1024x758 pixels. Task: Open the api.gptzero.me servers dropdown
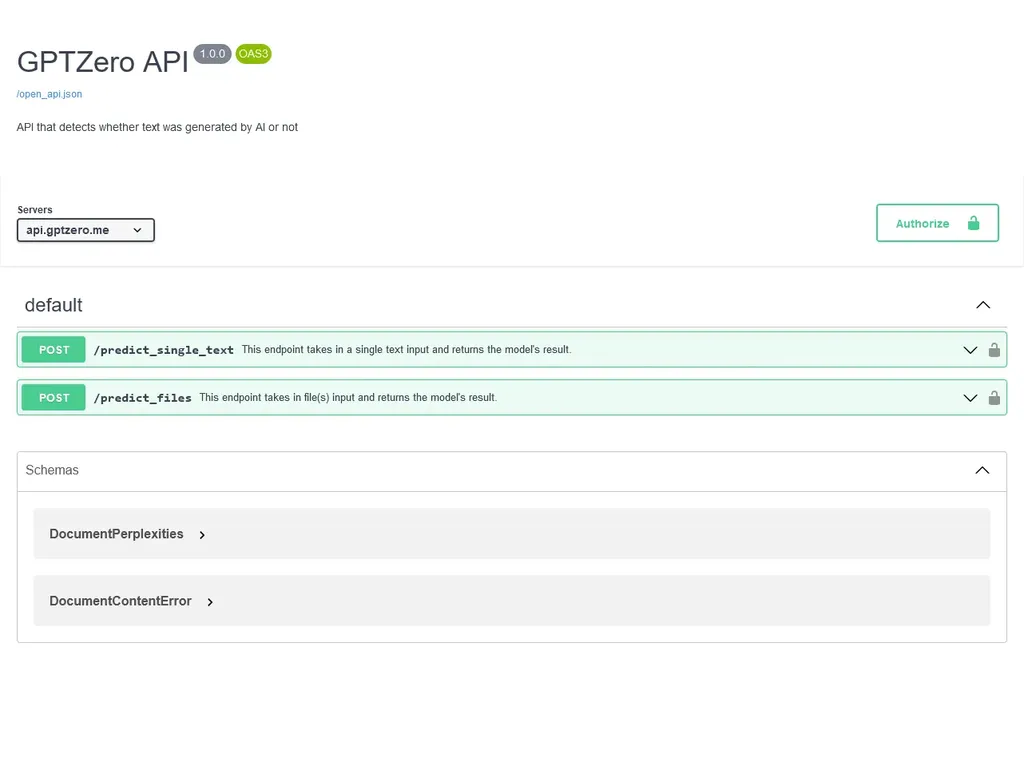[x=86, y=230]
